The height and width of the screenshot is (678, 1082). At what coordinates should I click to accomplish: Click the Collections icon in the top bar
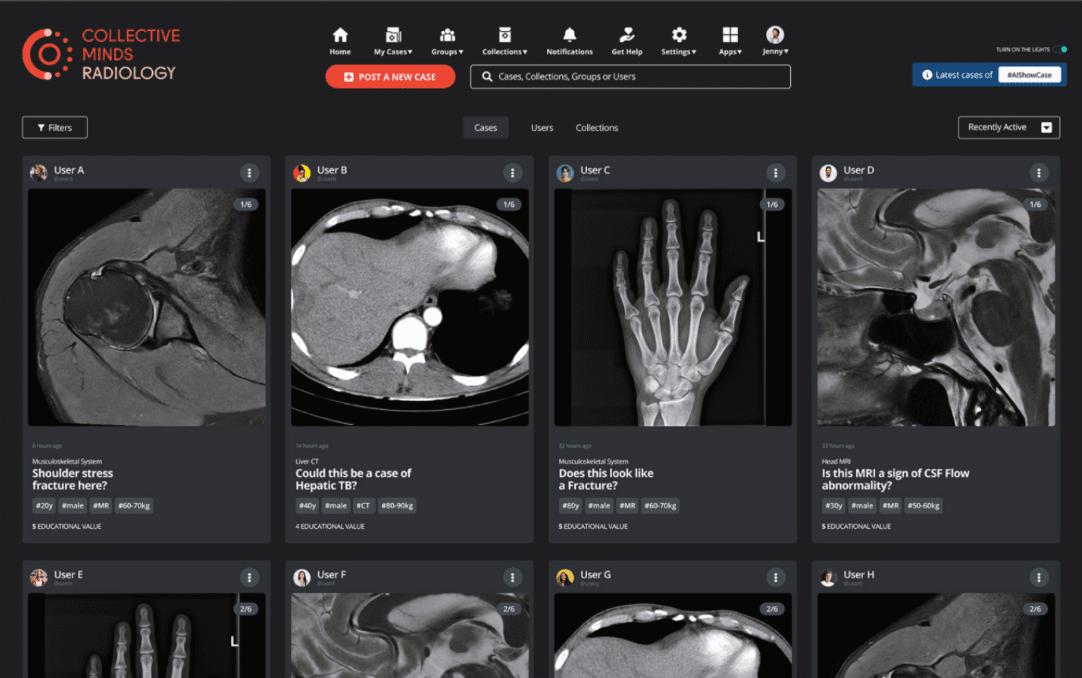click(505, 33)
